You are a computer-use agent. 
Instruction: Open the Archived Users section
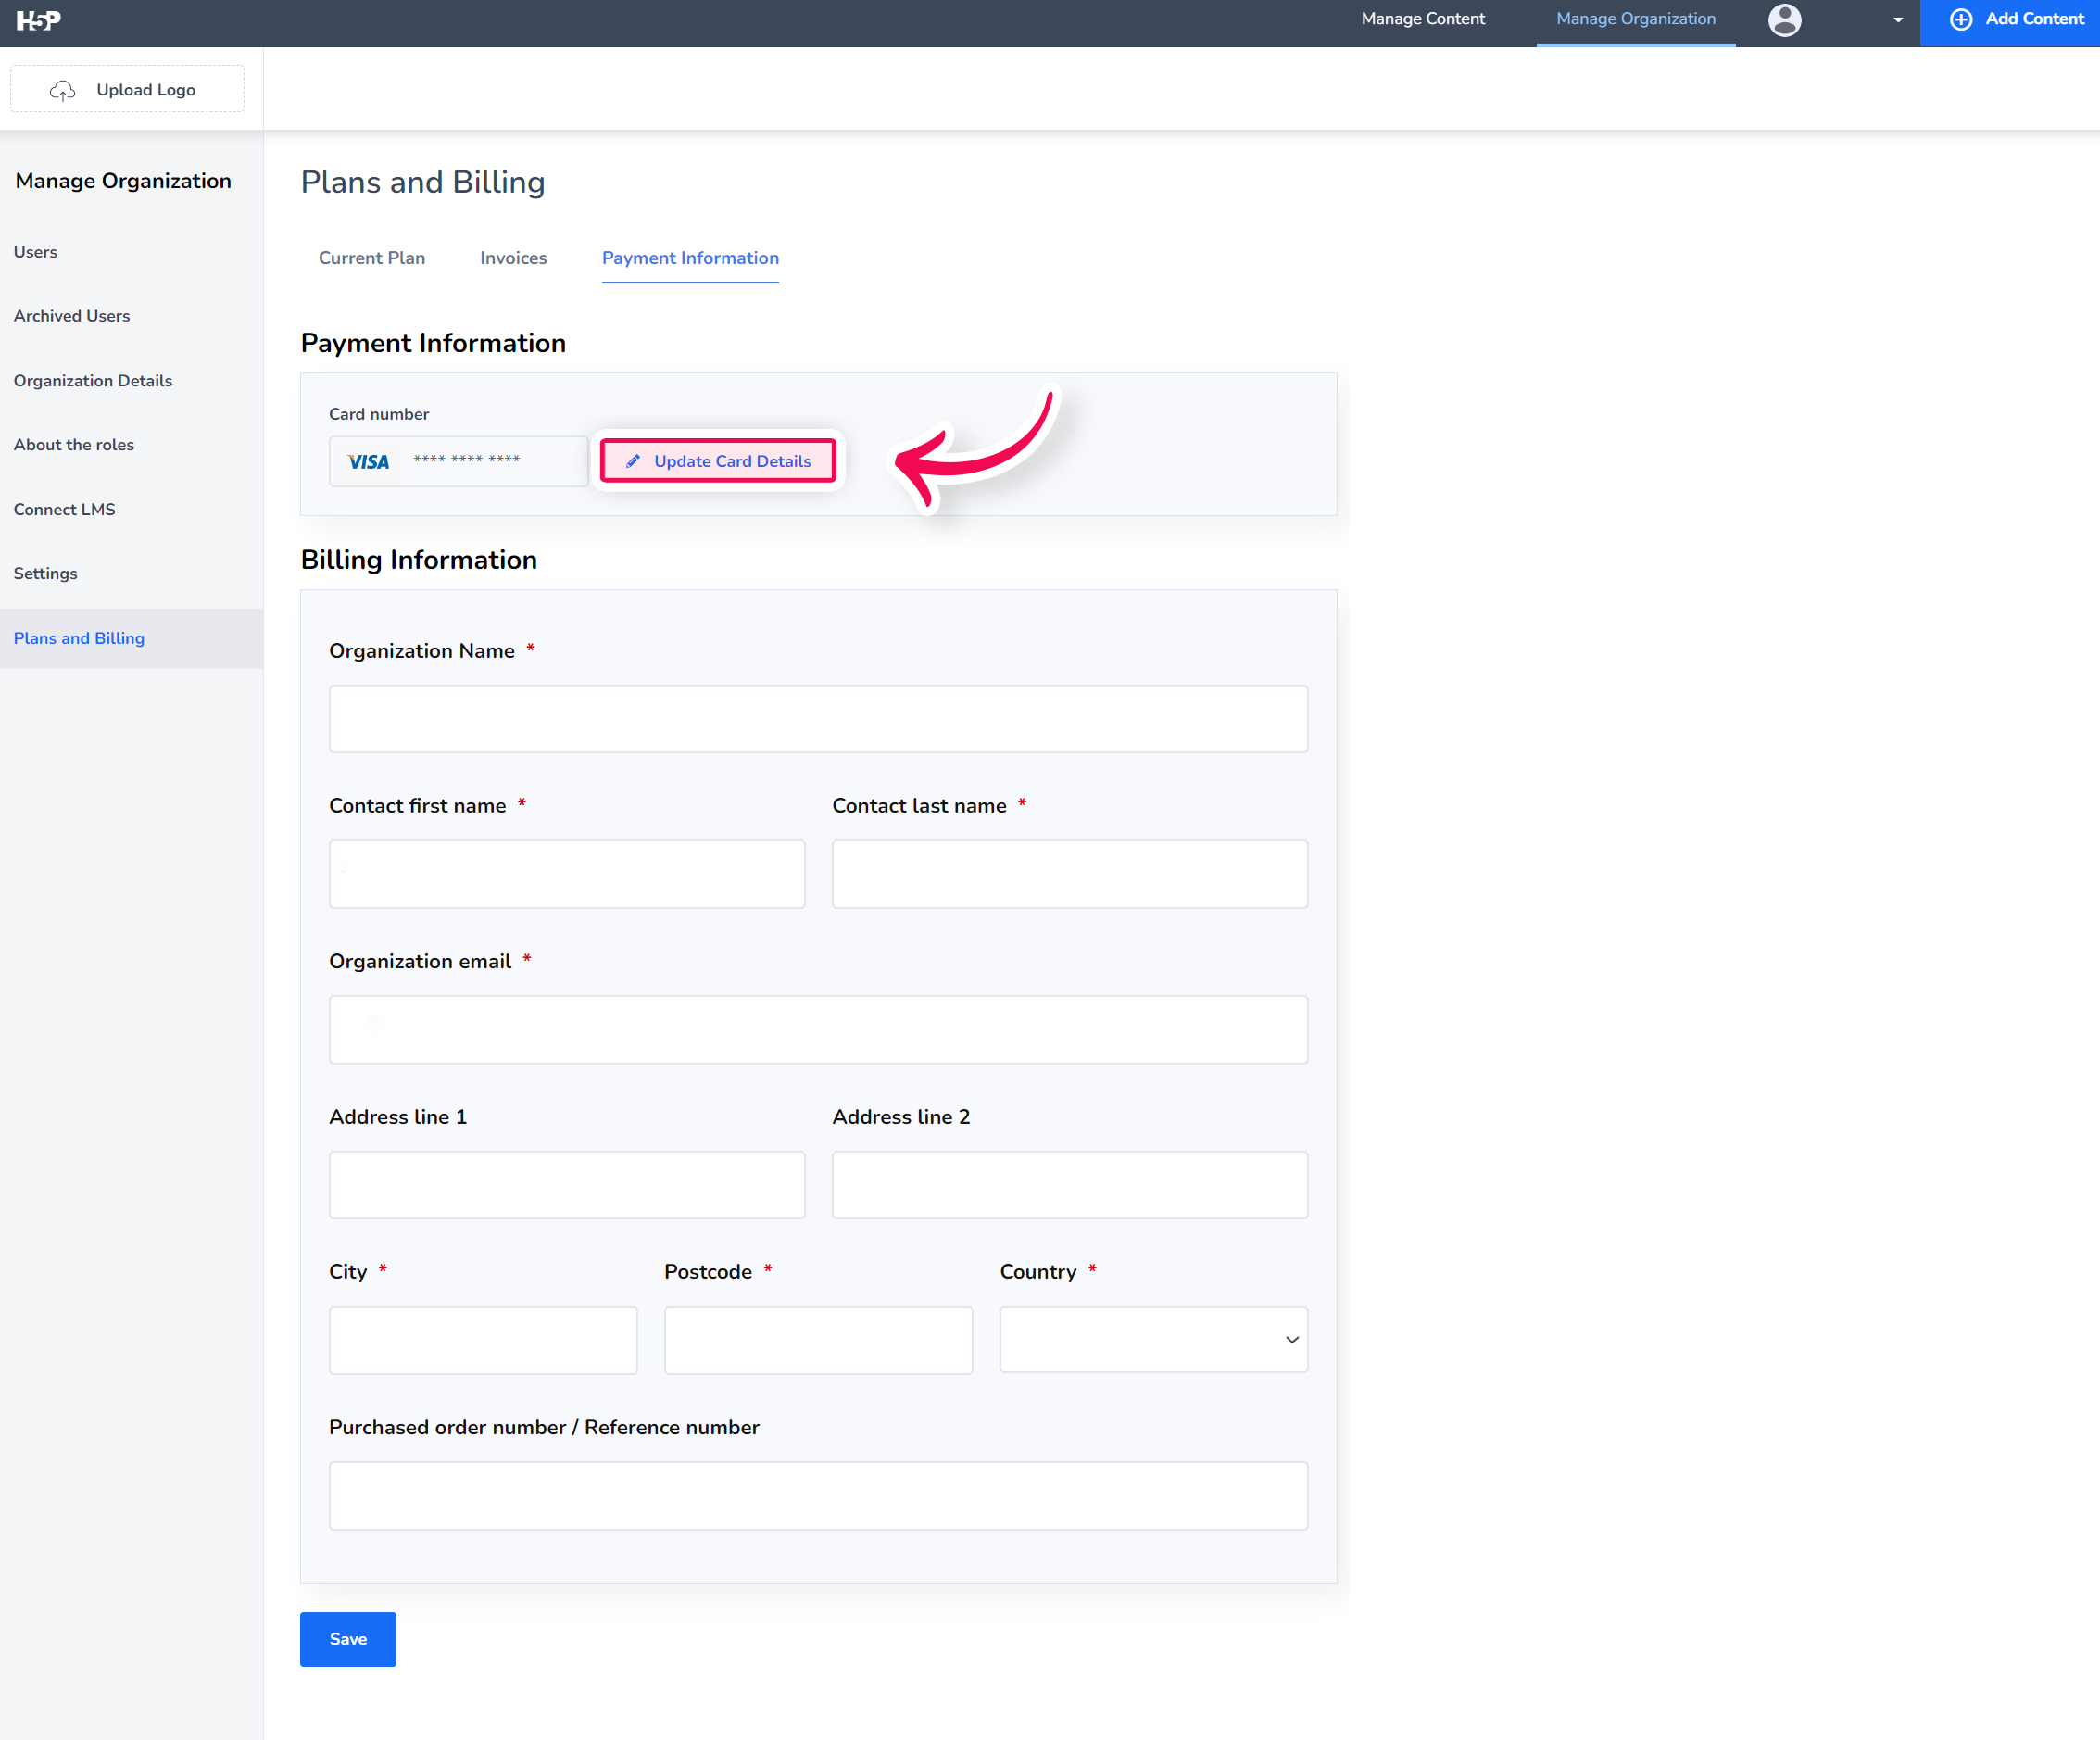coord(71,316)
